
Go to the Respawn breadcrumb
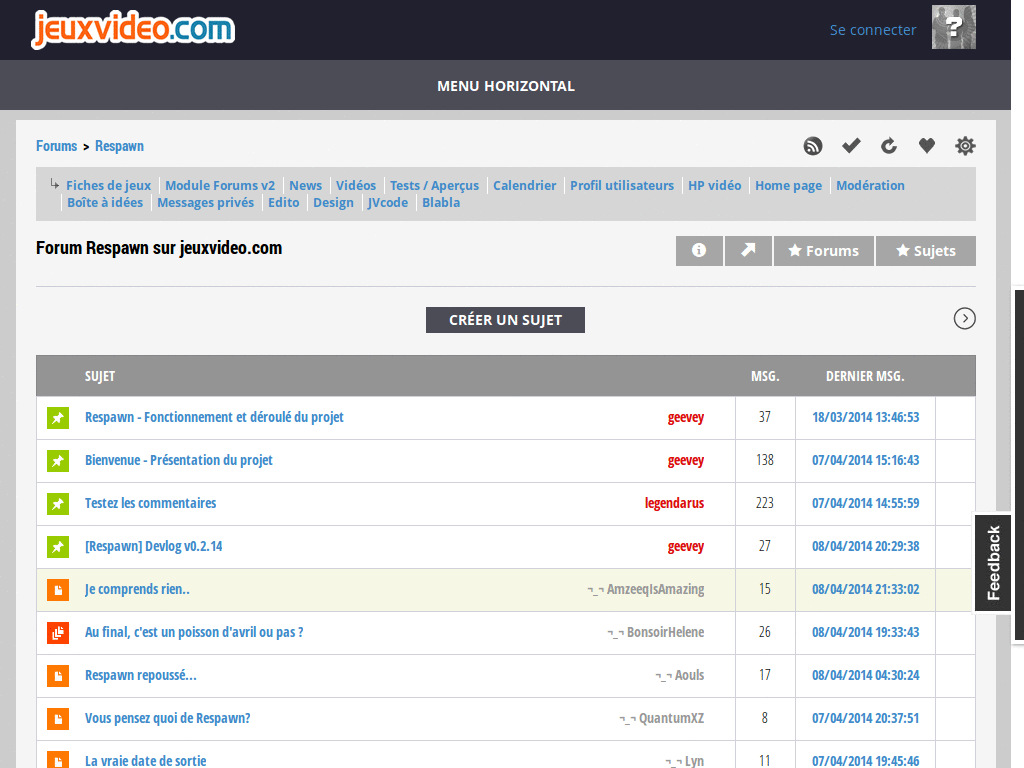pos(120,146)
